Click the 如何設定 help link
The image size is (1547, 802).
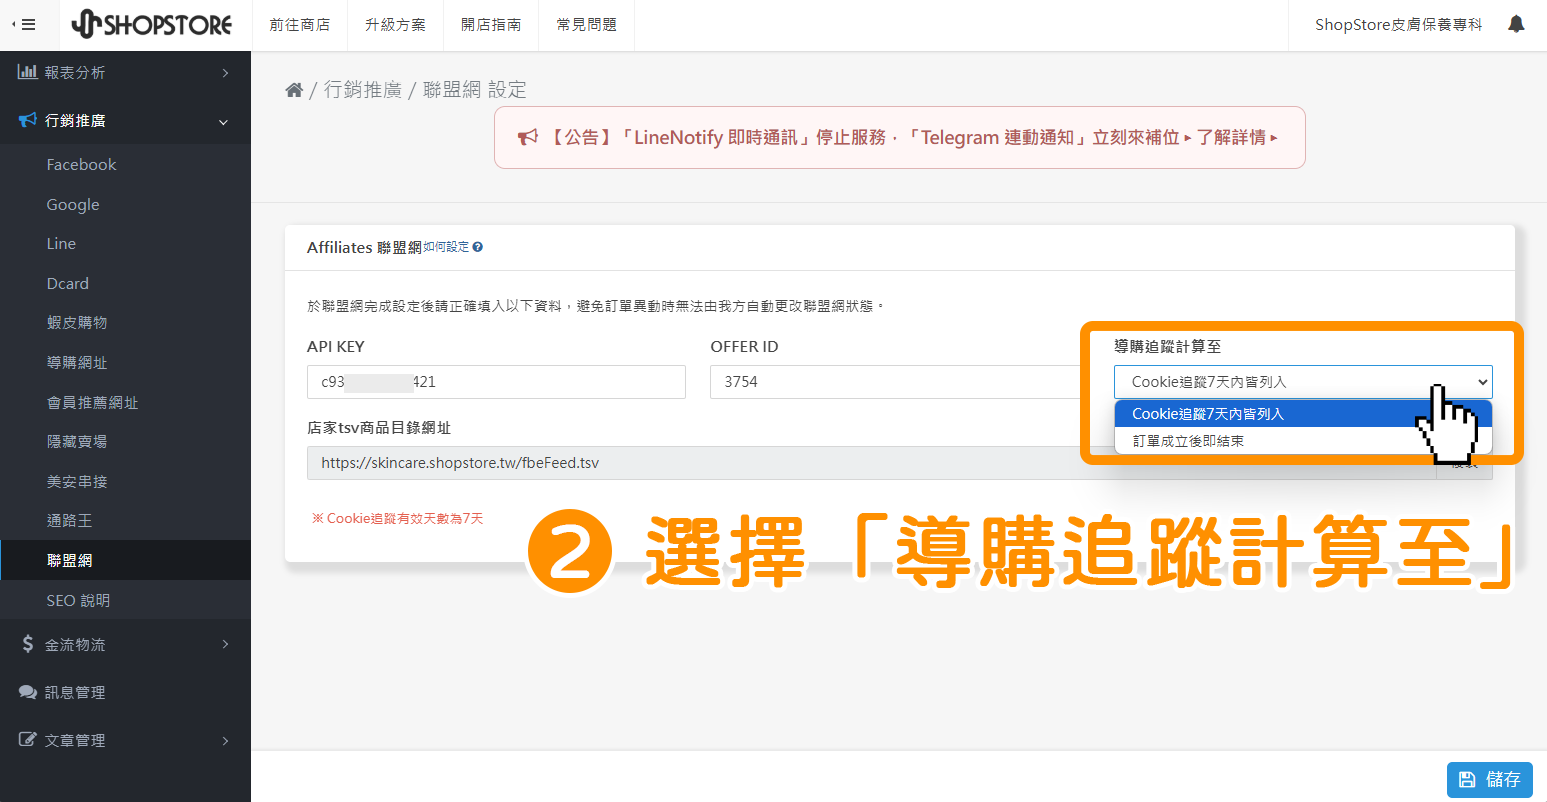point(446,247)
